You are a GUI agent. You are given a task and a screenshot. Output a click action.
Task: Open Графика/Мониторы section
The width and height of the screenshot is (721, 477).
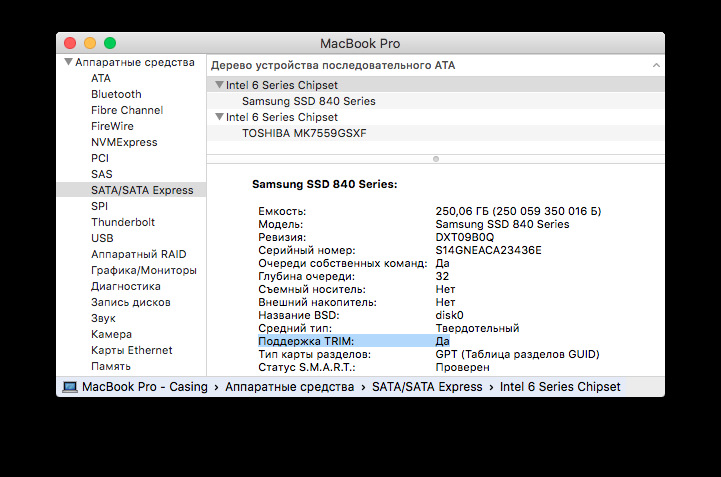143,270
